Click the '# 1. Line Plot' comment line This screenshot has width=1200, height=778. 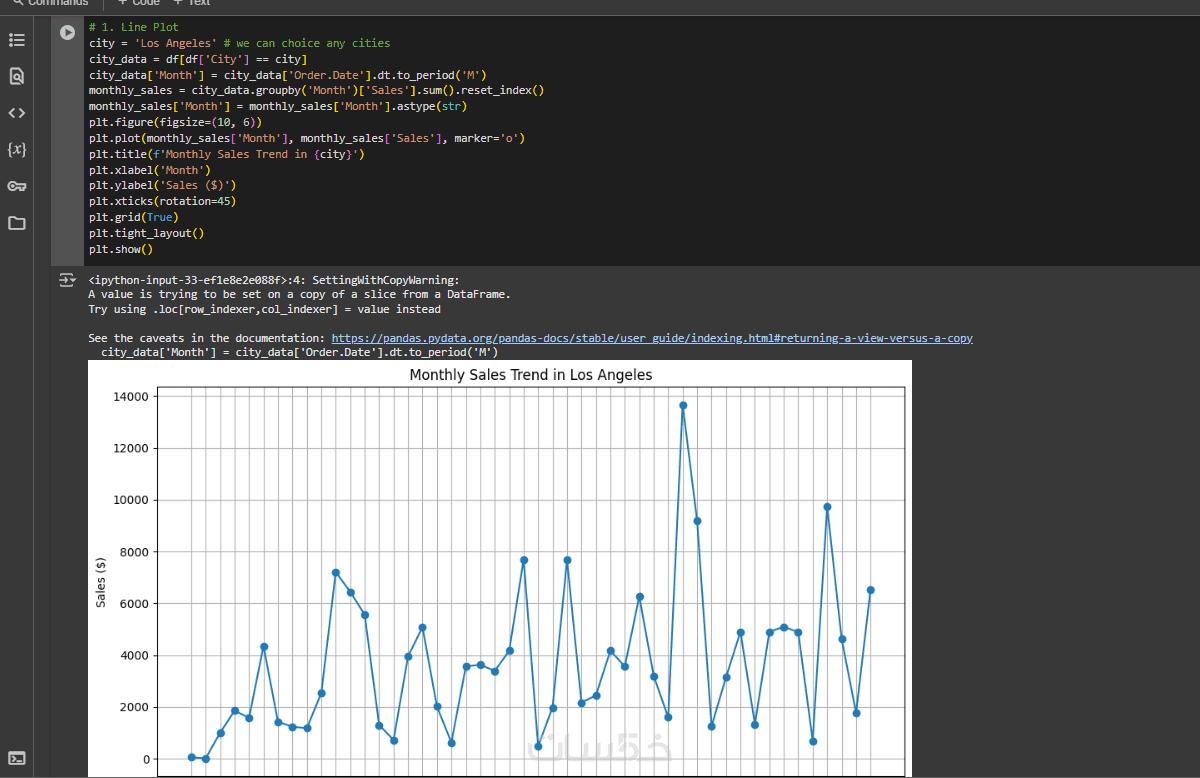click(134, 27)
